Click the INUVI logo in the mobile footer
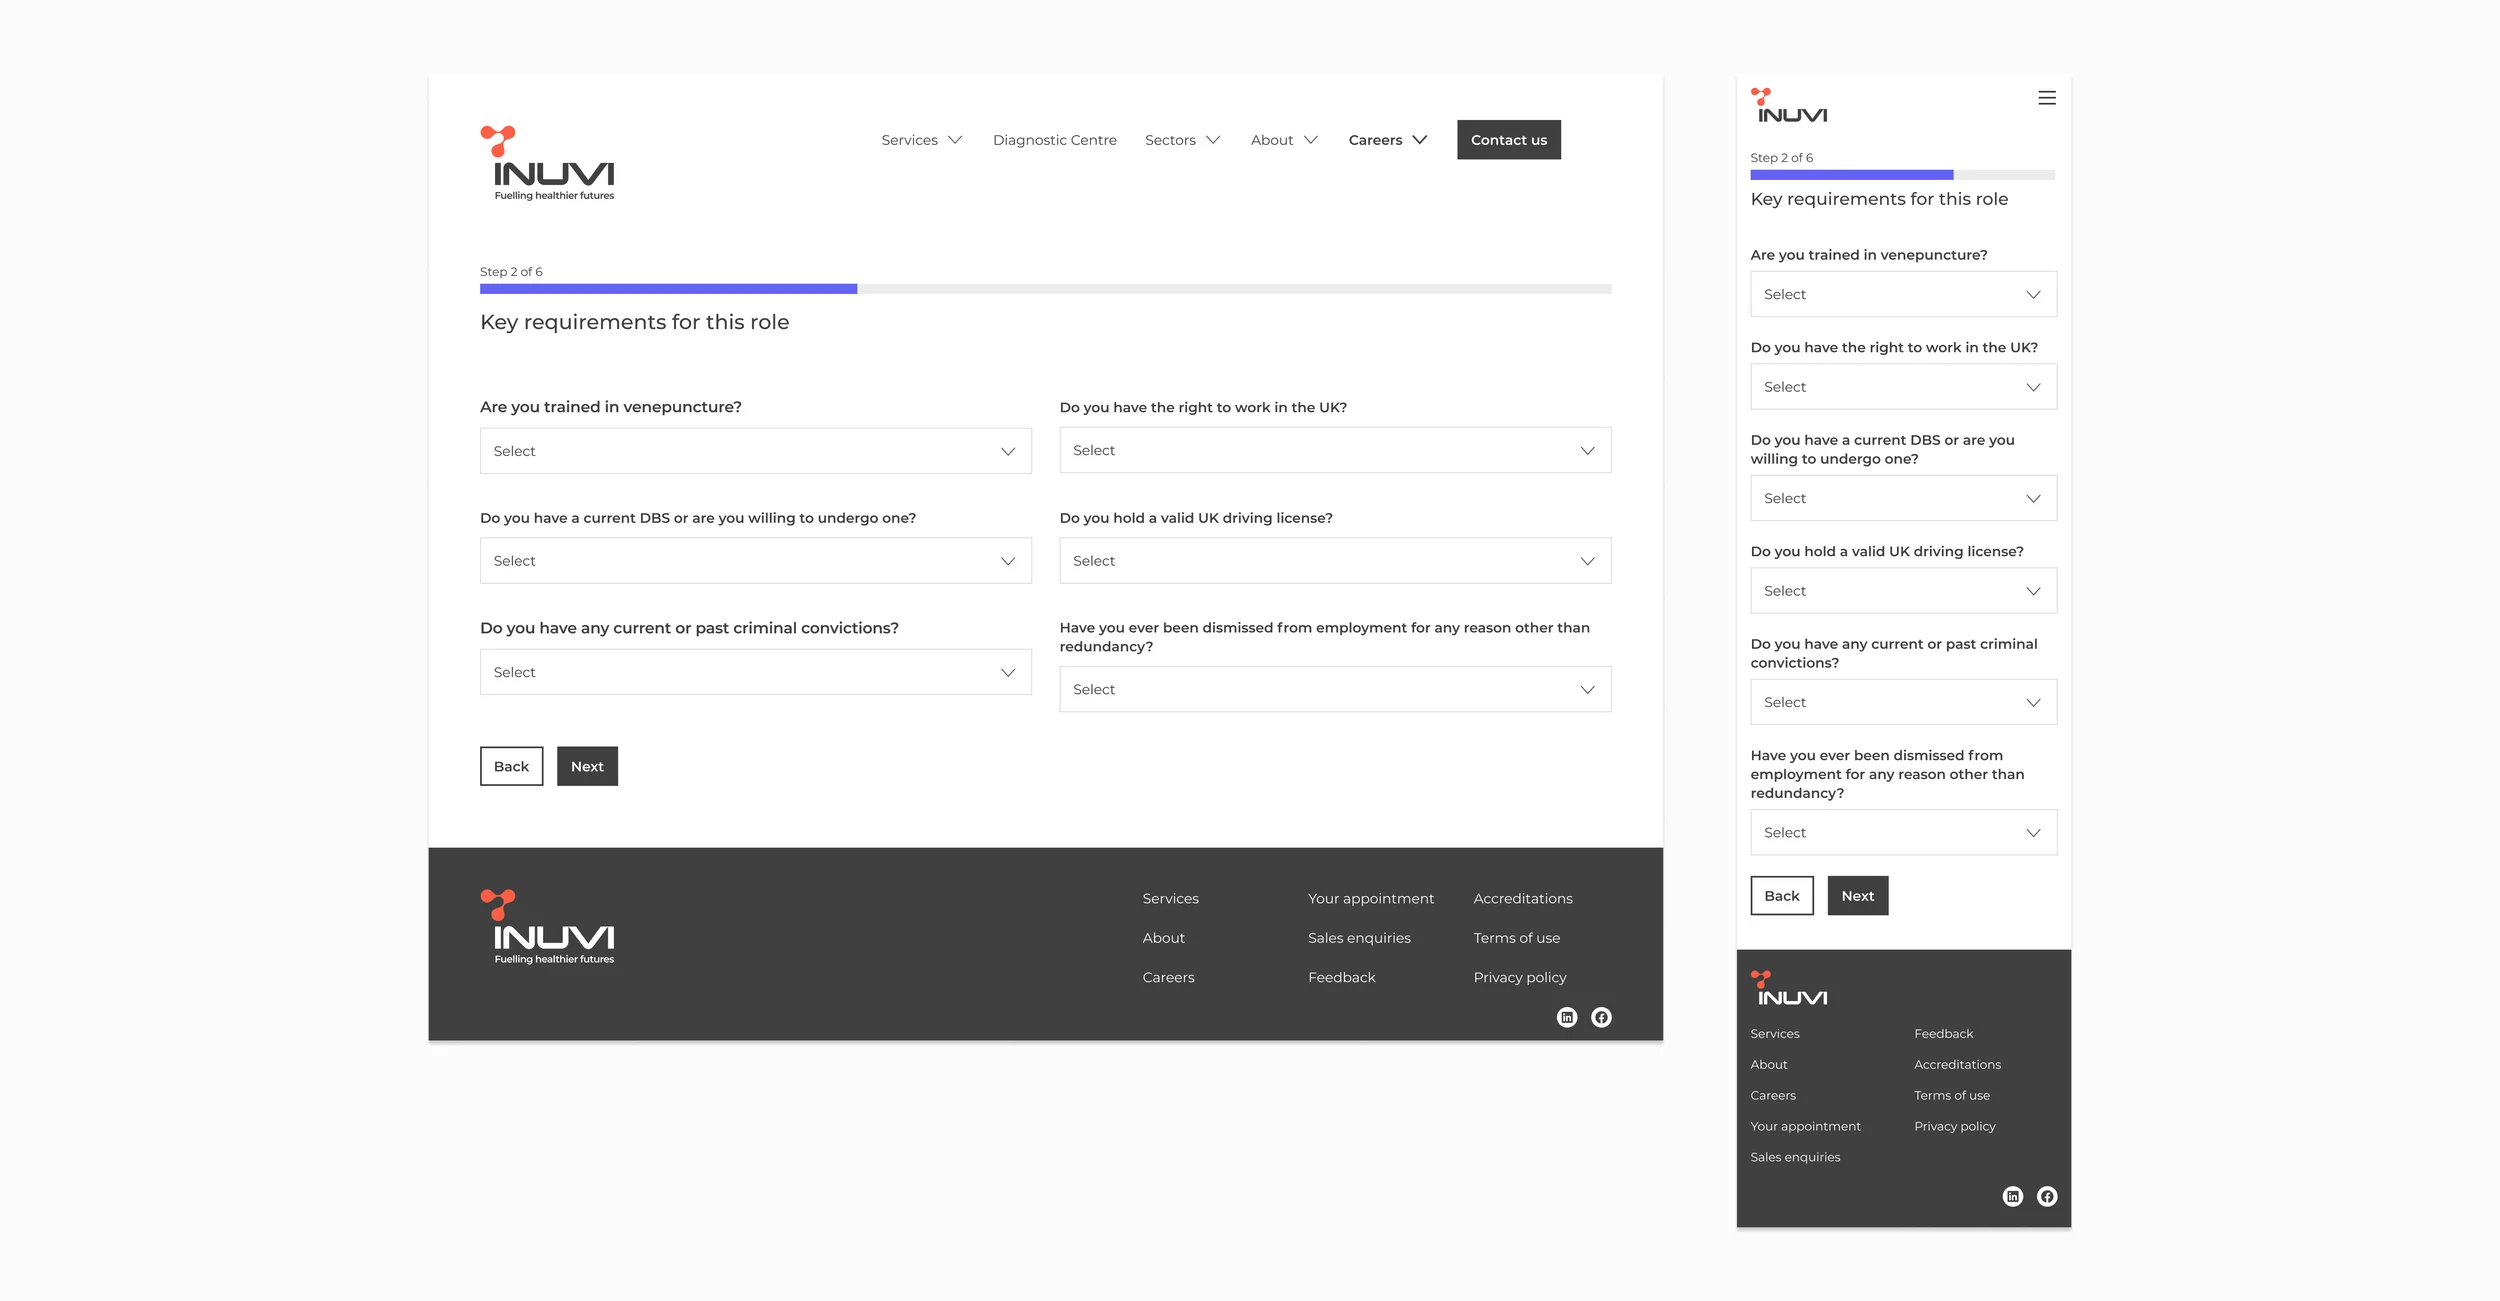2500x1301 pixels. point(1789,988)
